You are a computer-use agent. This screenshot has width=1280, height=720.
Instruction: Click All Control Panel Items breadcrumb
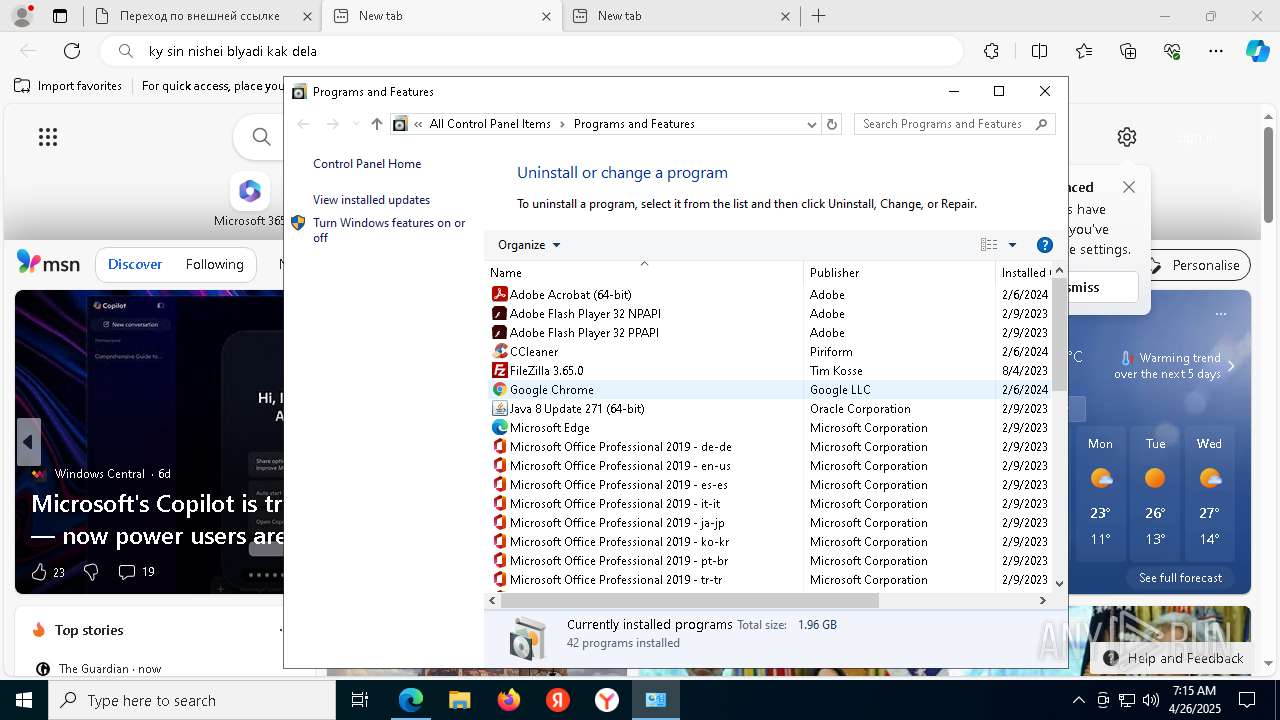[x=490, y=124]
